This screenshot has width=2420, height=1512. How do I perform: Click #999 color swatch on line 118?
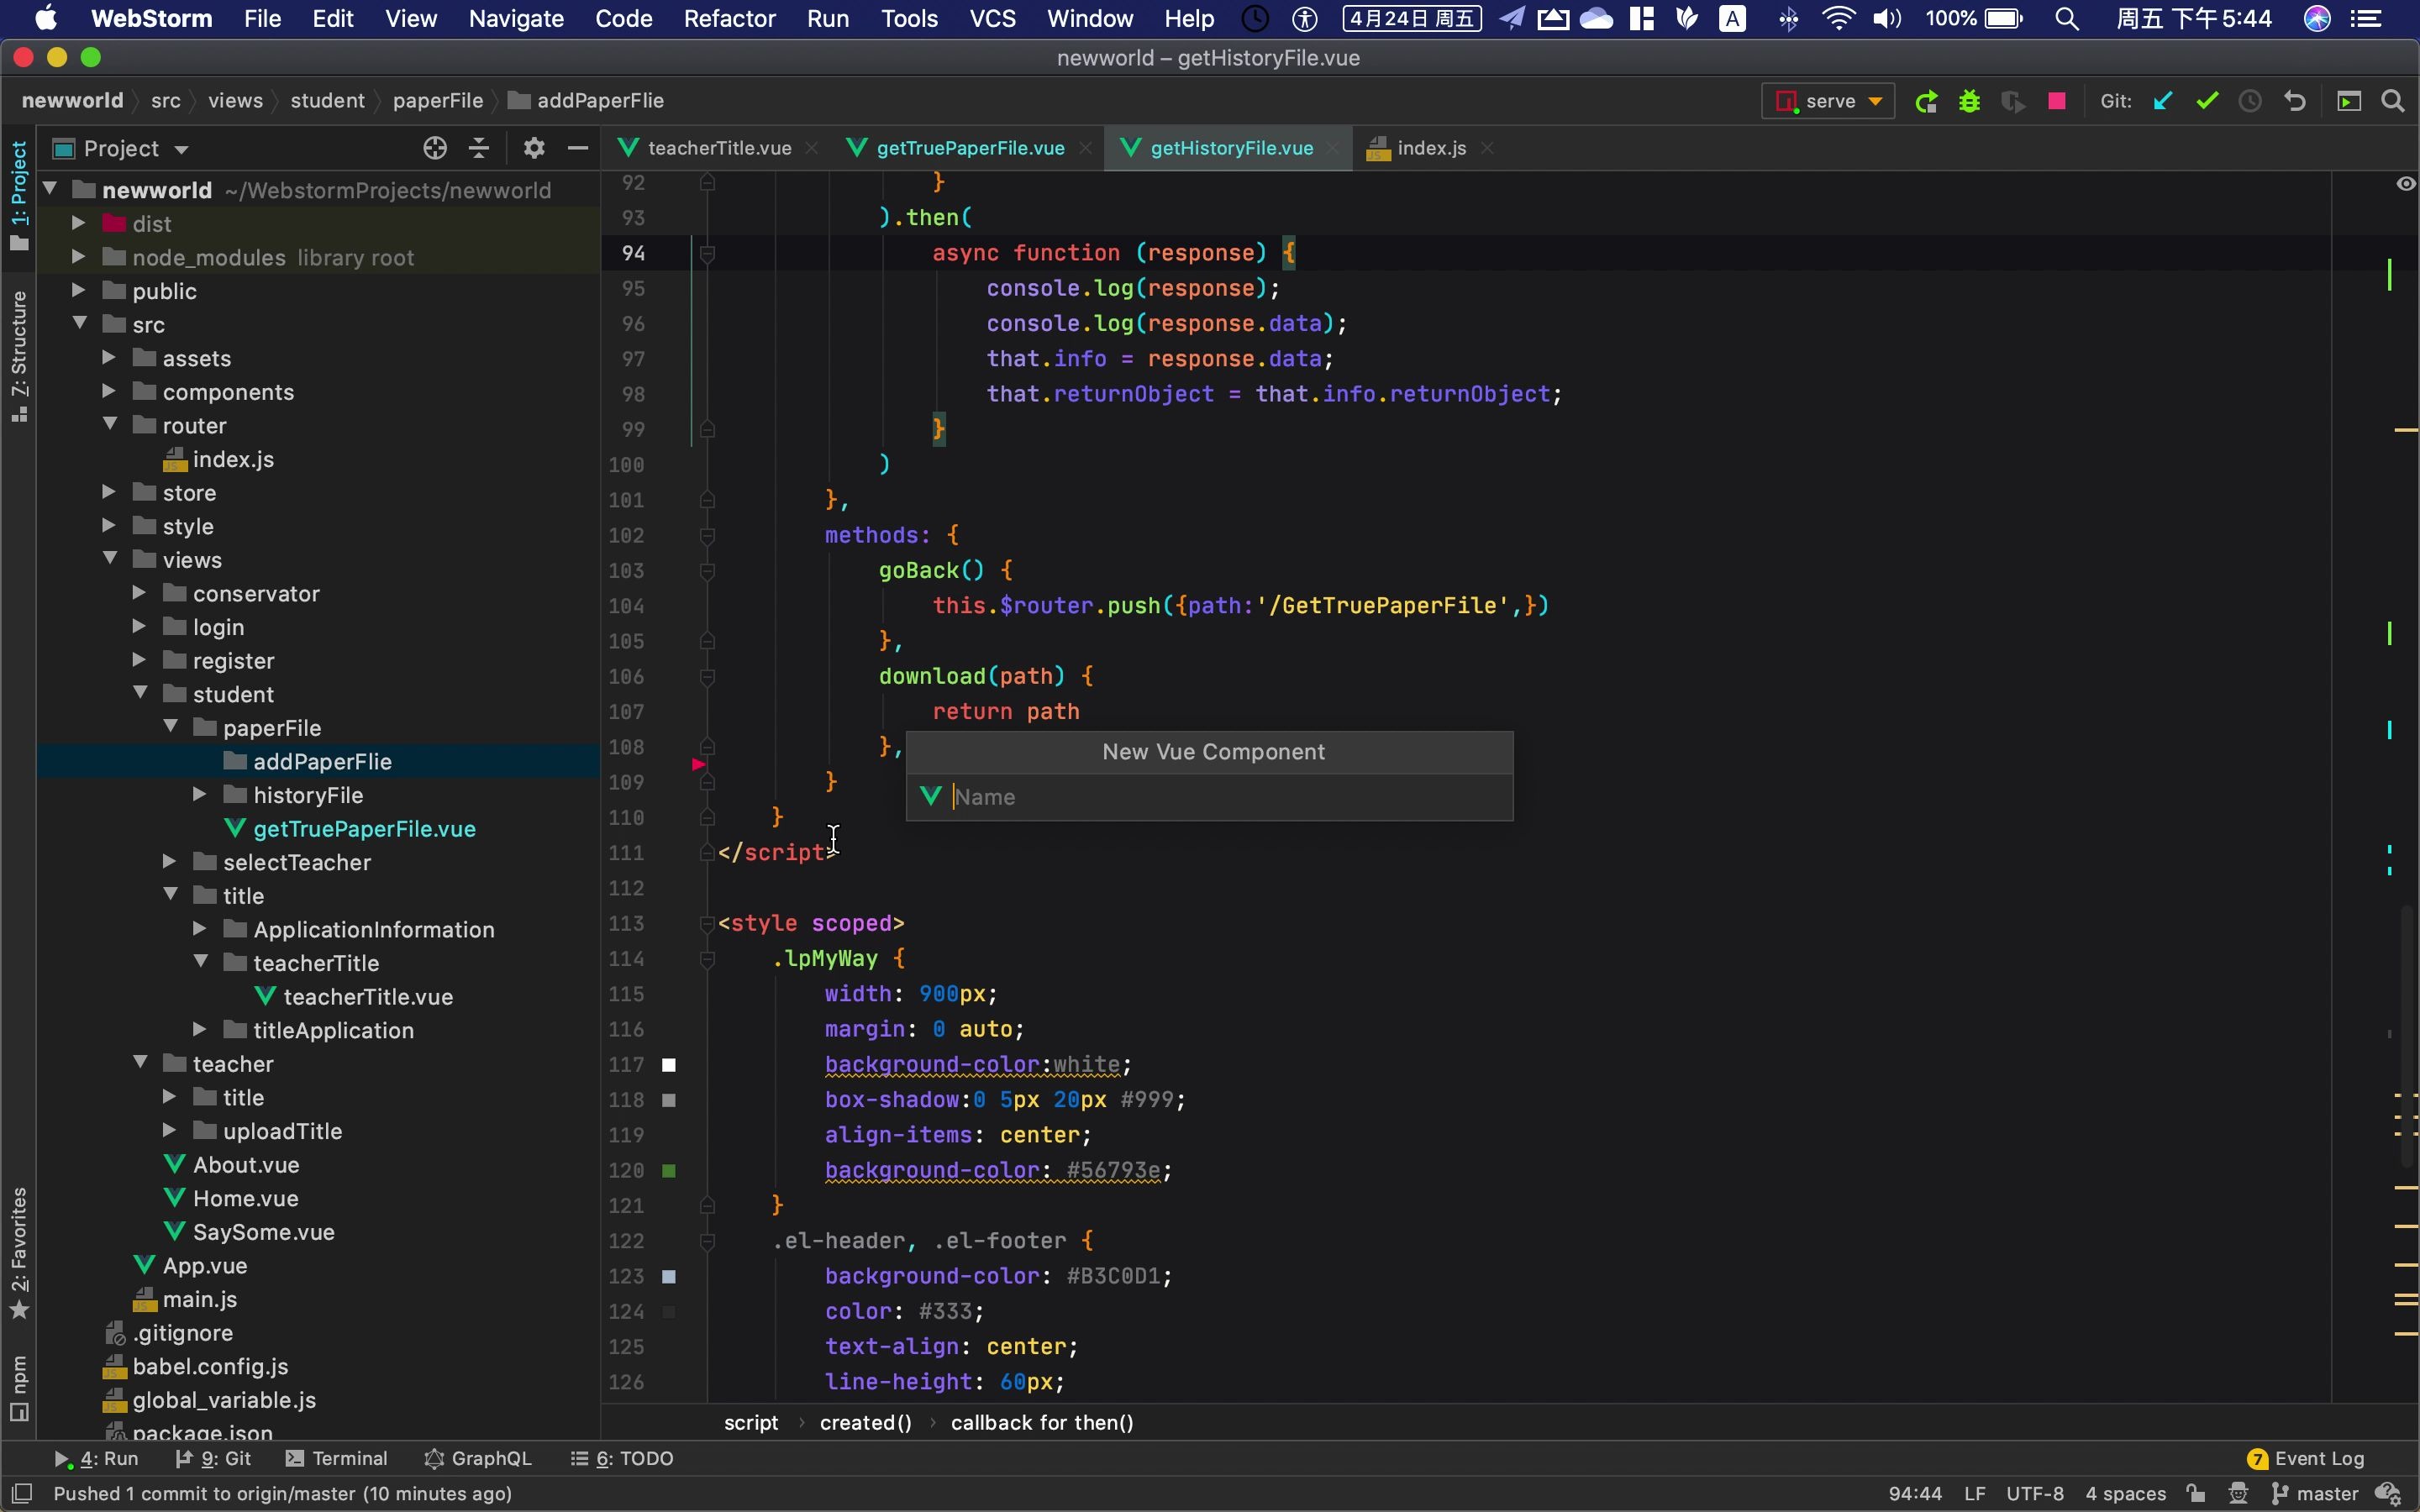click(x=669, y=1100)
